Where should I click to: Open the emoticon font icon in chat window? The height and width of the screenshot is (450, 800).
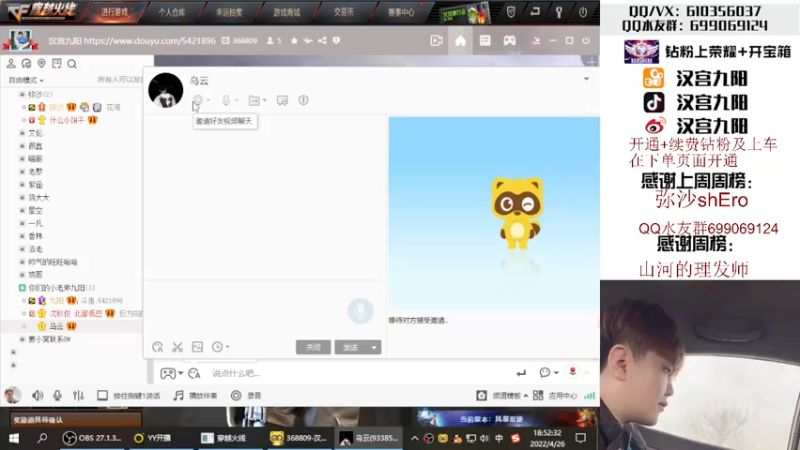158,347
